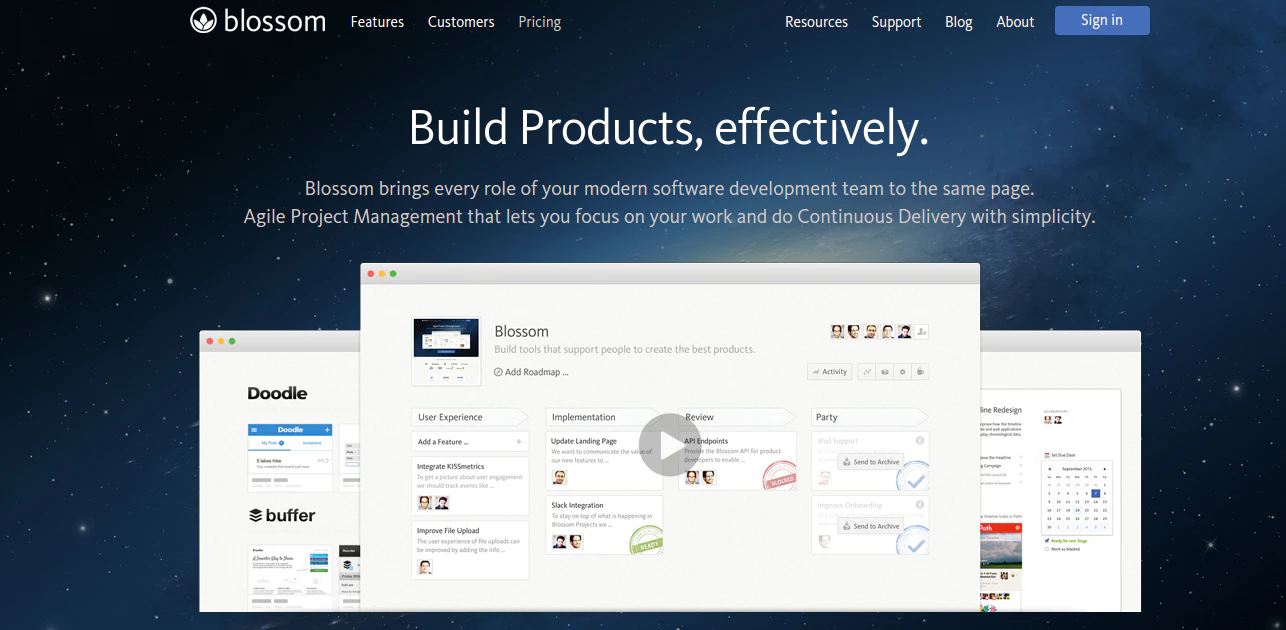The width and height of the screenshot is (1286, 630).
Task: Click the checkmark stamp on Improve Onboarding
Action: [x=912, y=540]
